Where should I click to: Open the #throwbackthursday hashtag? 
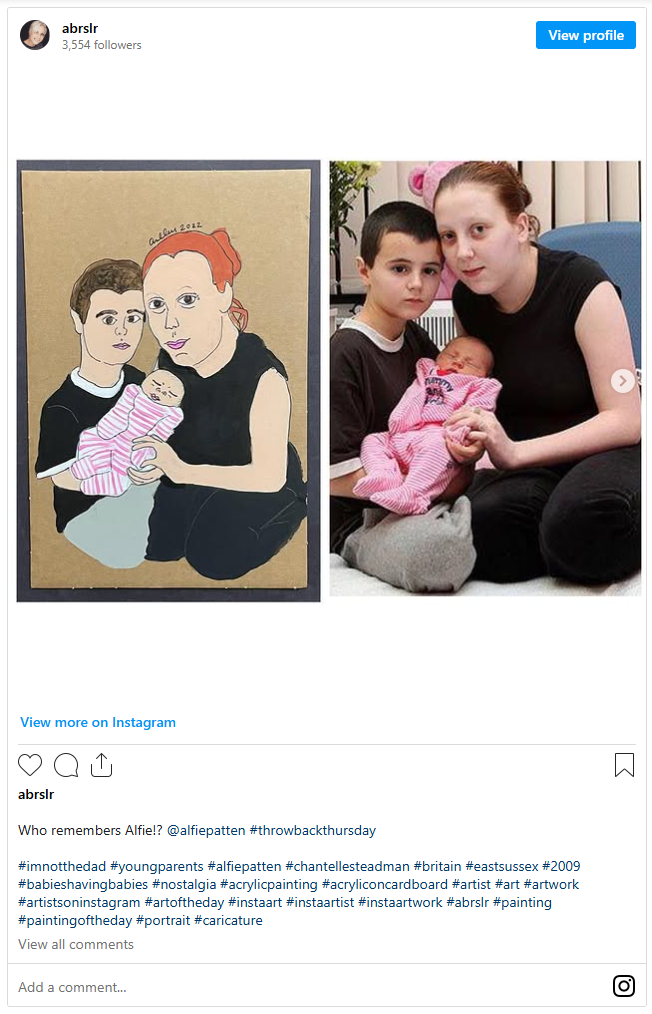pos(312,830)
